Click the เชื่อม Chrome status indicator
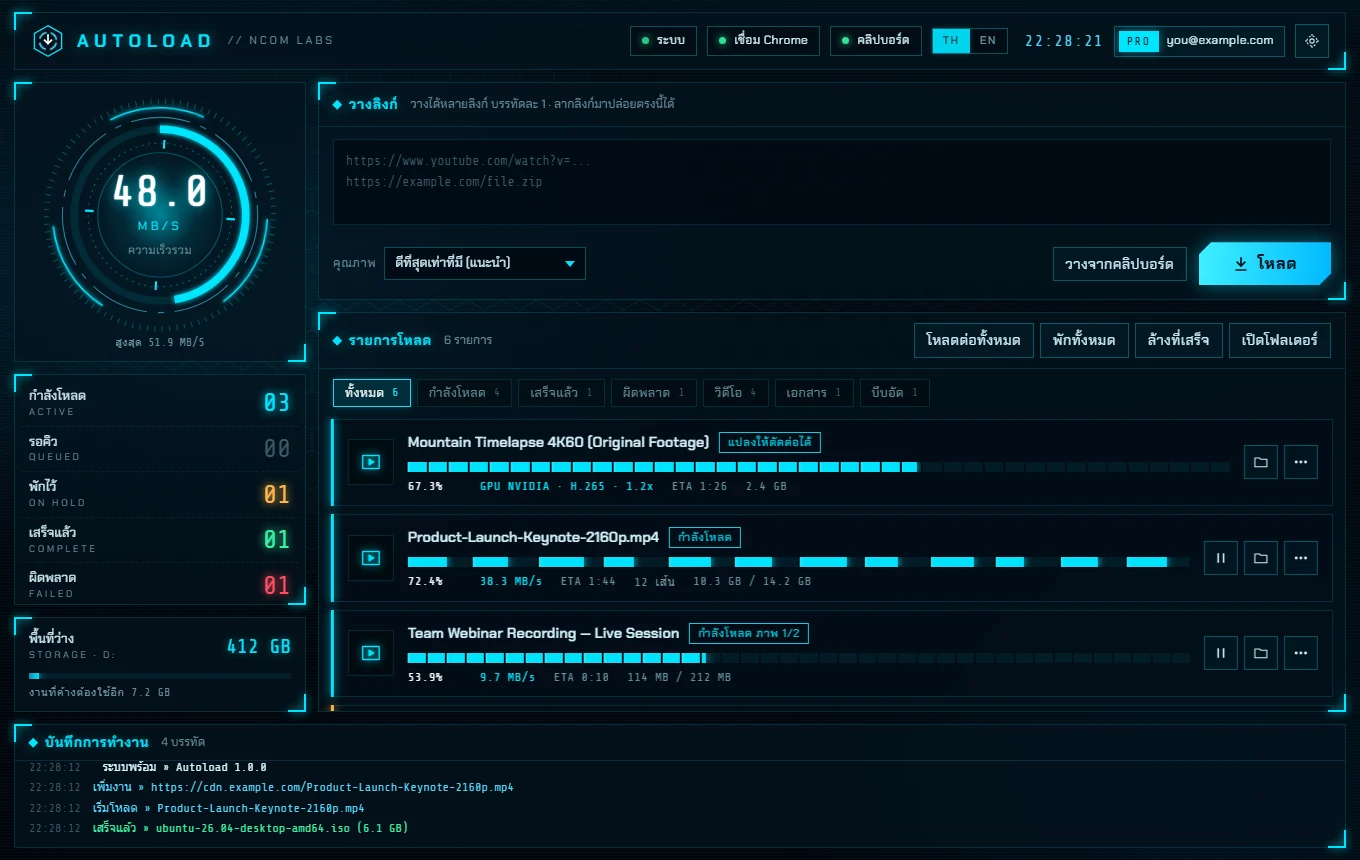This screenshot has width=1360, height=860. click(x=763, y=41)
